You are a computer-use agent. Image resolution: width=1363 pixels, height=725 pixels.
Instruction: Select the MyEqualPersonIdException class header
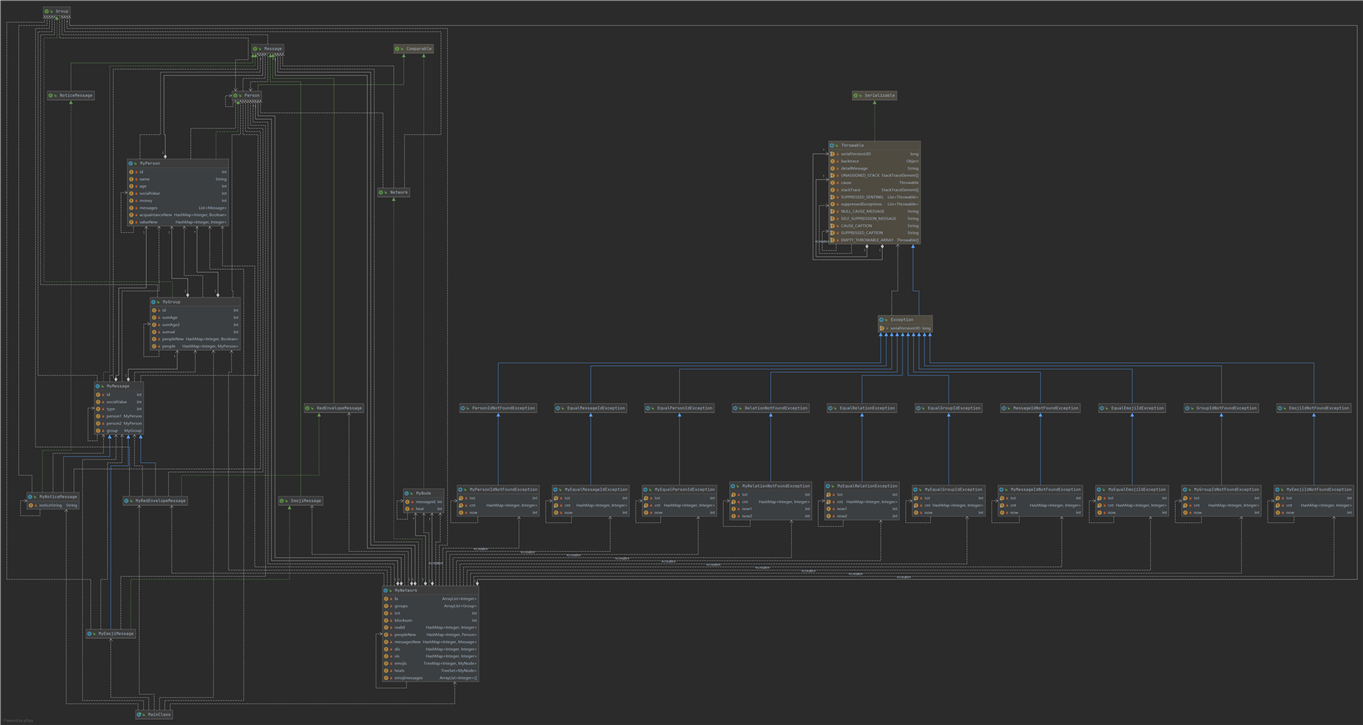(679, 490)
